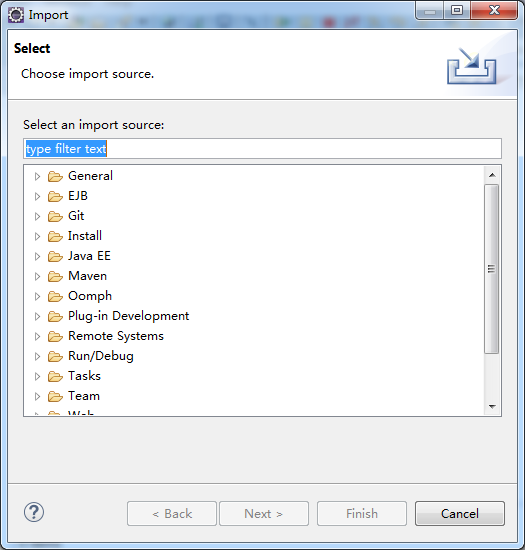Image resolution: width=525 pixels, height=550 pixels.
Task: Click the Maven folder icon
Action: point(55,276)
